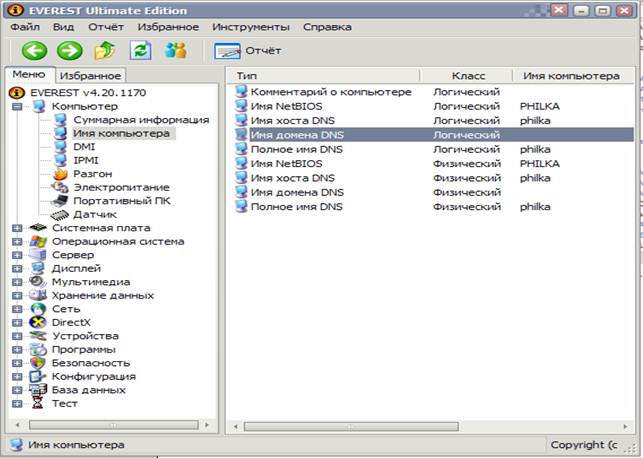Click the База данных icon
This screenshot has height=458, width=643.
pos(38,390)
